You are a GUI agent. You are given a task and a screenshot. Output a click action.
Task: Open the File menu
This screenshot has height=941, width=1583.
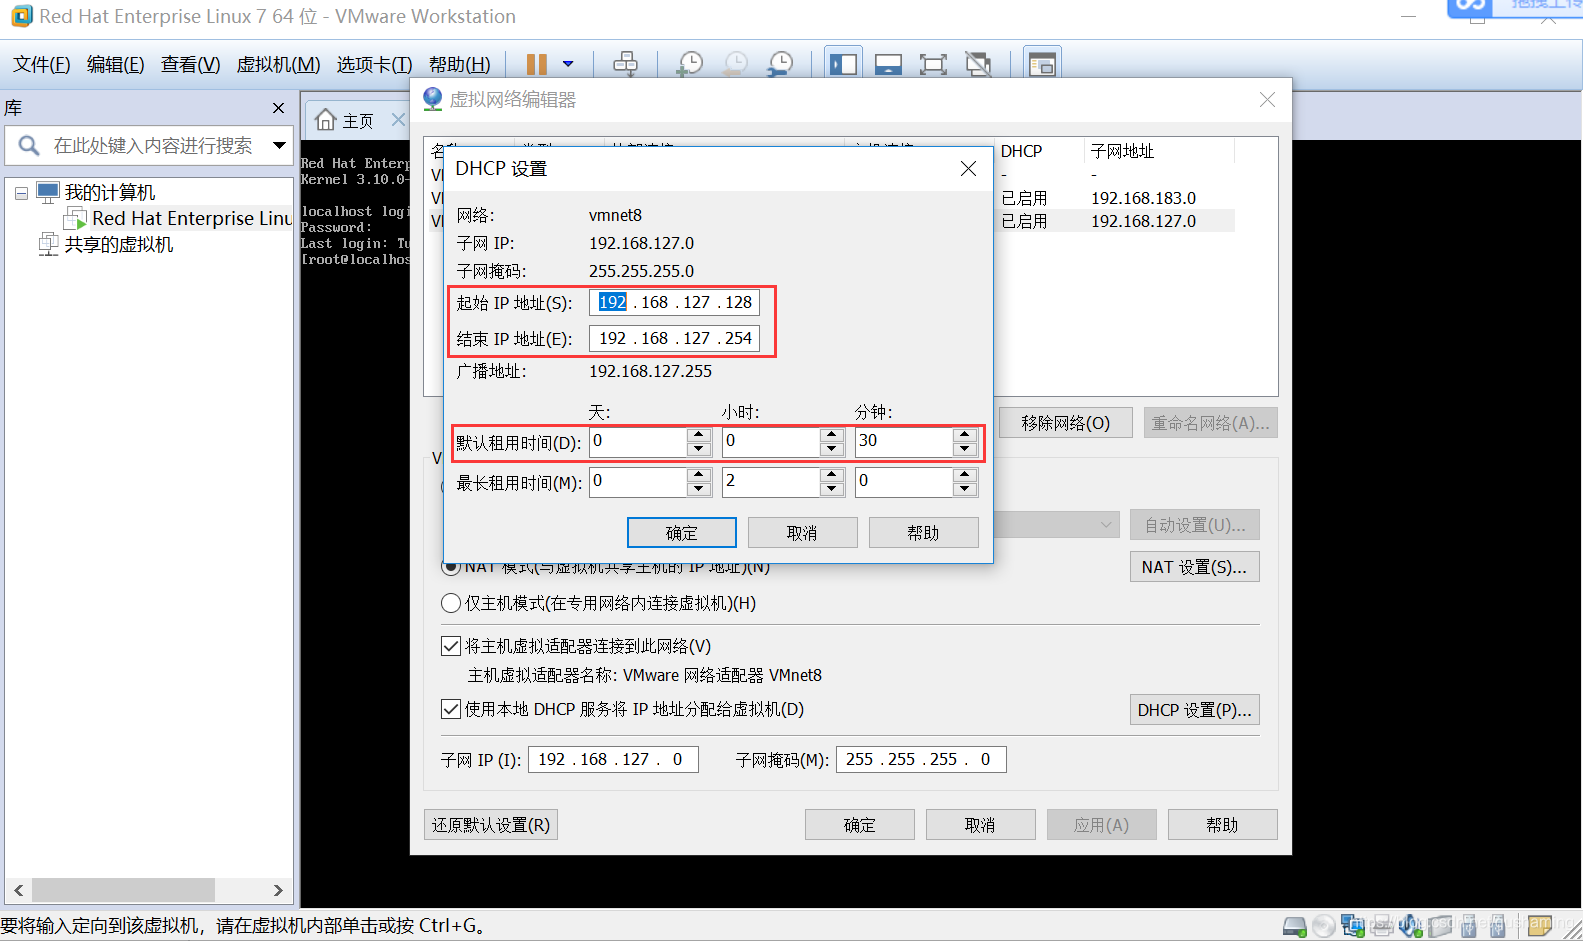(41, 65)
